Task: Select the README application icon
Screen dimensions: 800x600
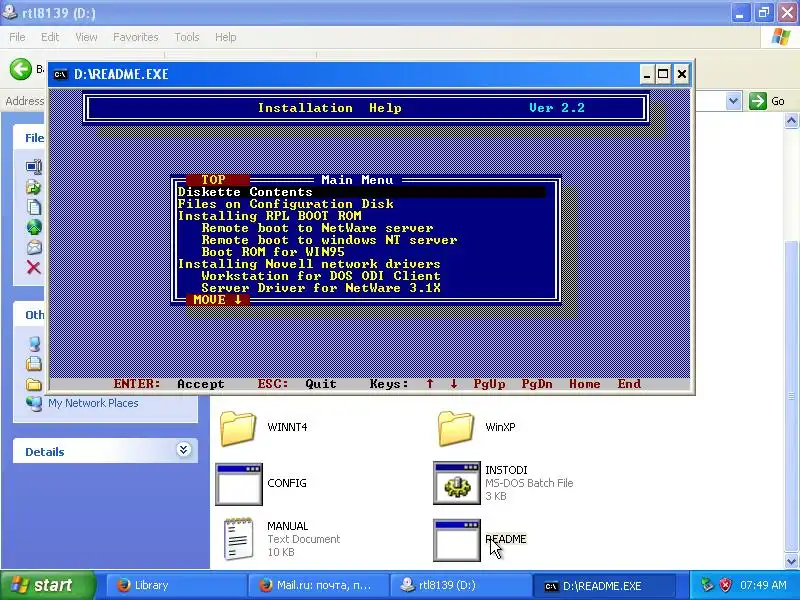Action: [x=457, y=540]
